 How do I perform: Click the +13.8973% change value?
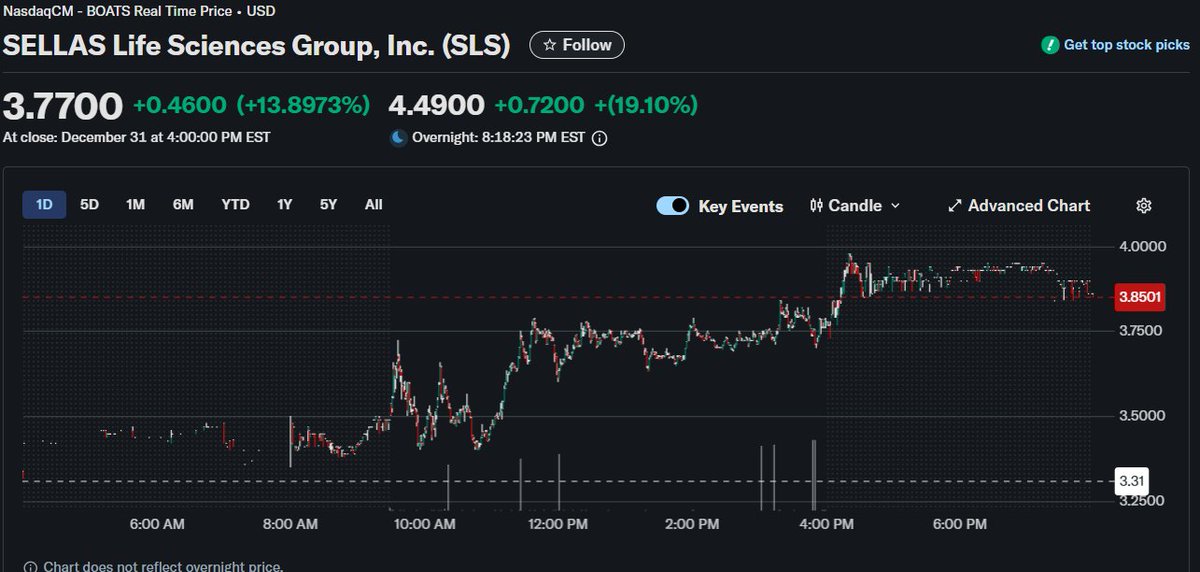click(303, 105)
